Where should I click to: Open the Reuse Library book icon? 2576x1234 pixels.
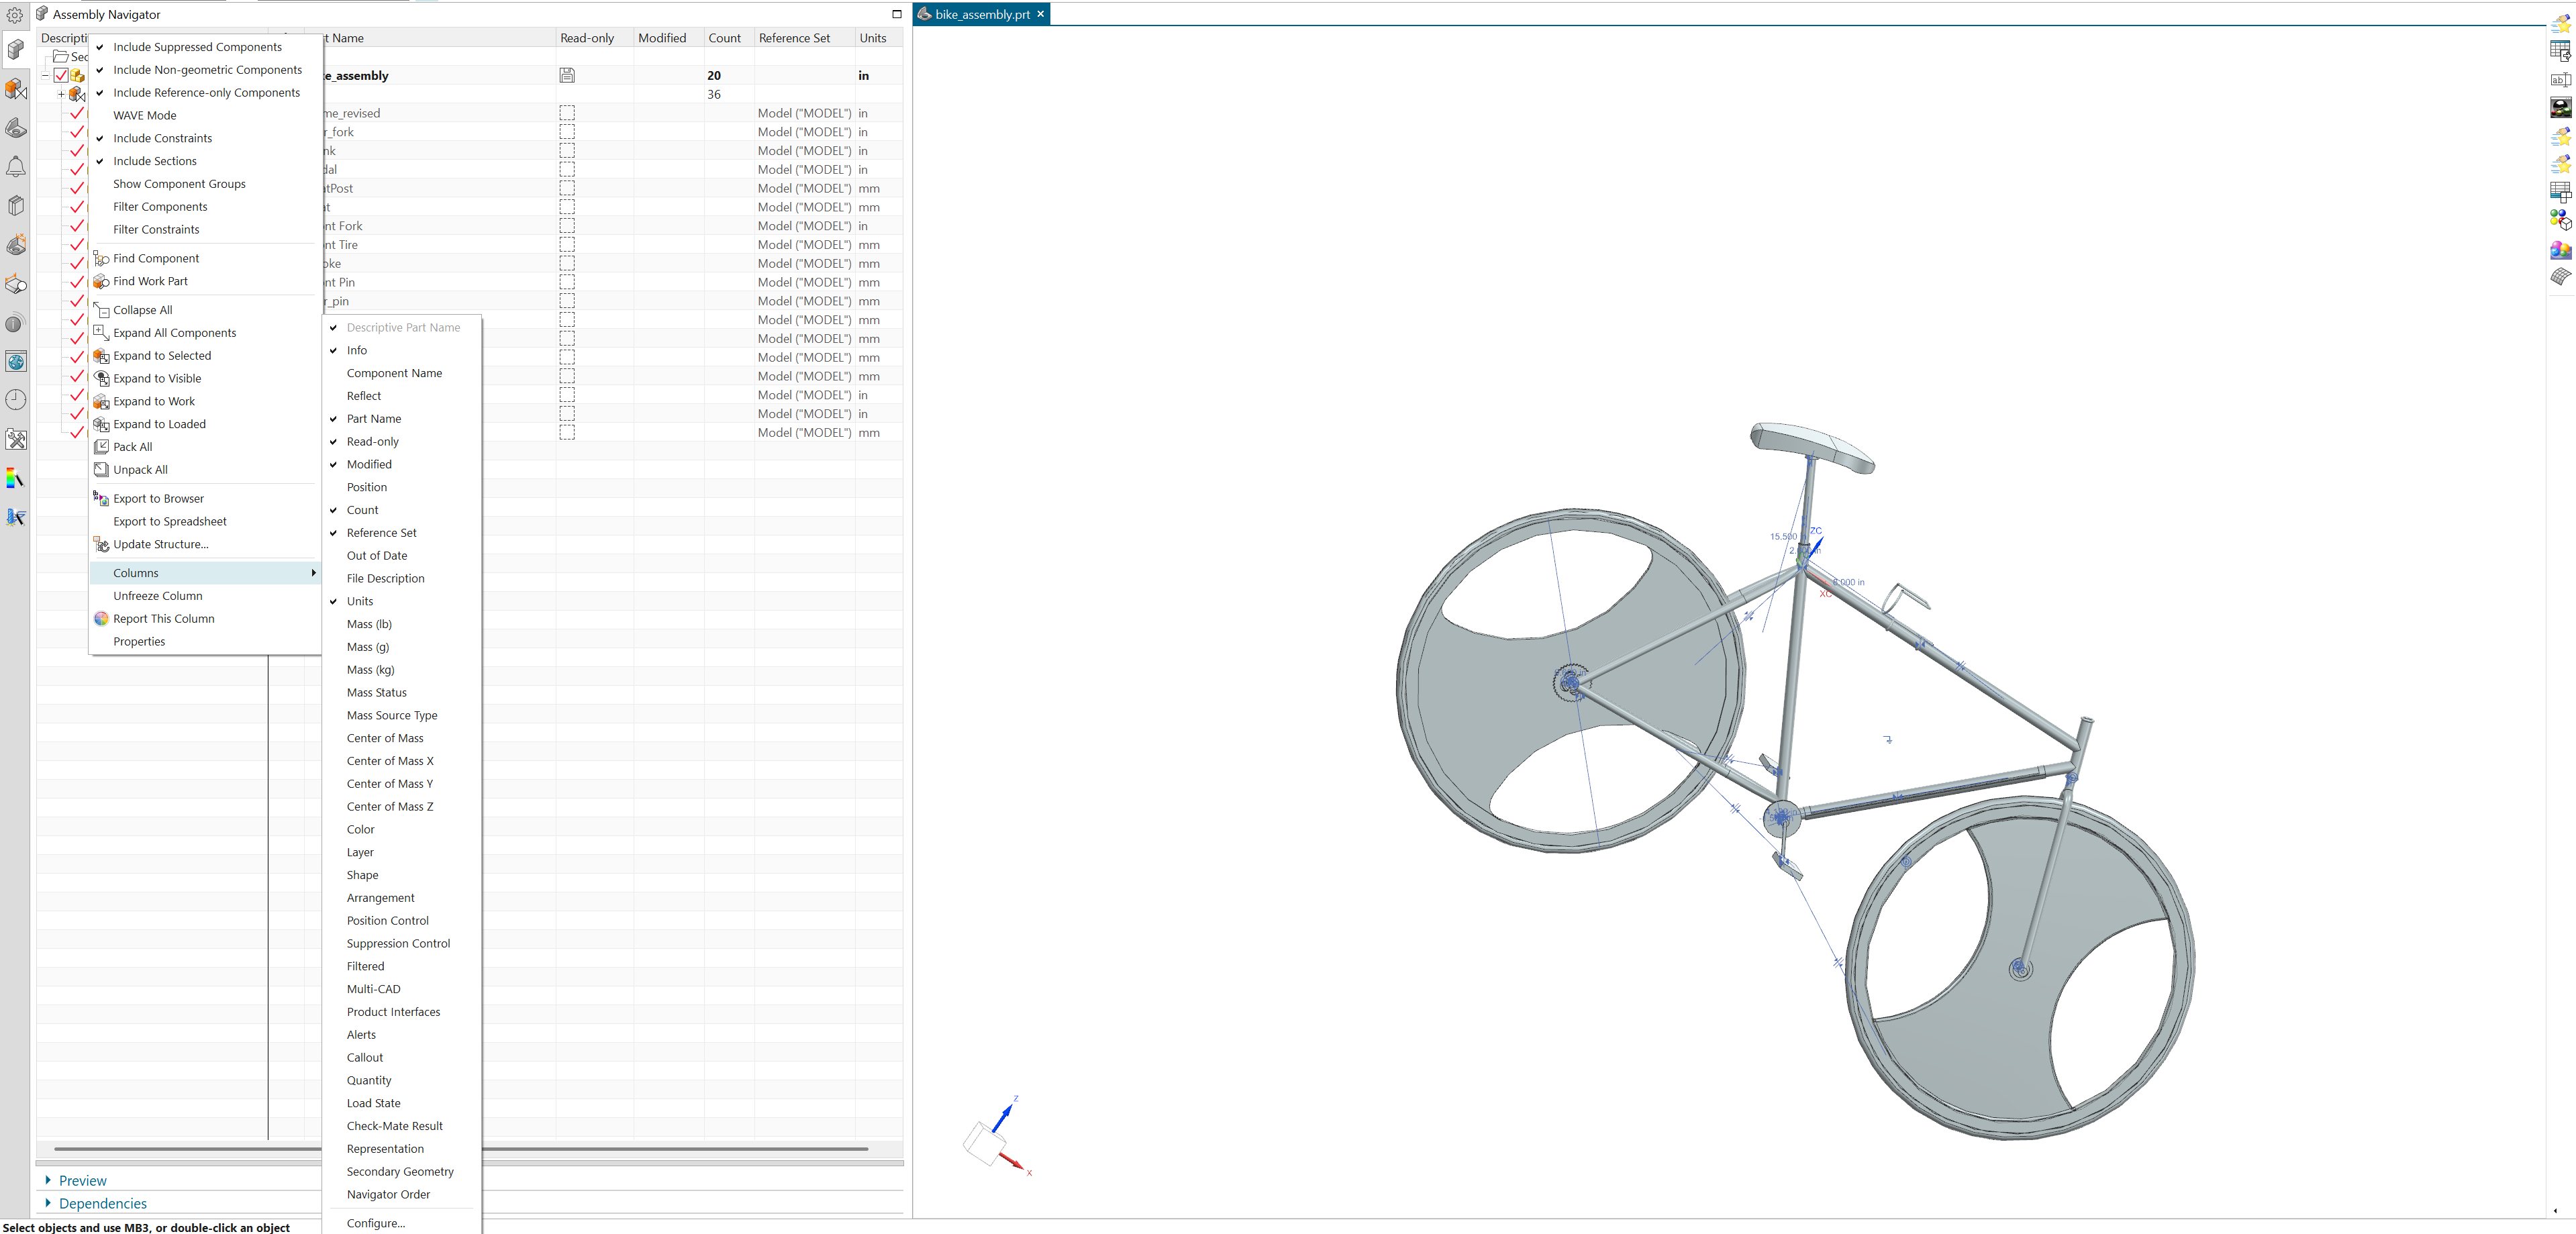pyautogui.click(x=15, y=206)
